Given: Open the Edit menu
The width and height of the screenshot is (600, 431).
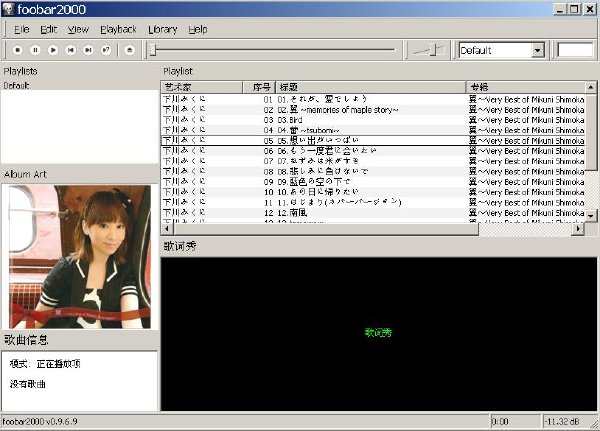Looking at the screenshot, I should click(49, 29).
